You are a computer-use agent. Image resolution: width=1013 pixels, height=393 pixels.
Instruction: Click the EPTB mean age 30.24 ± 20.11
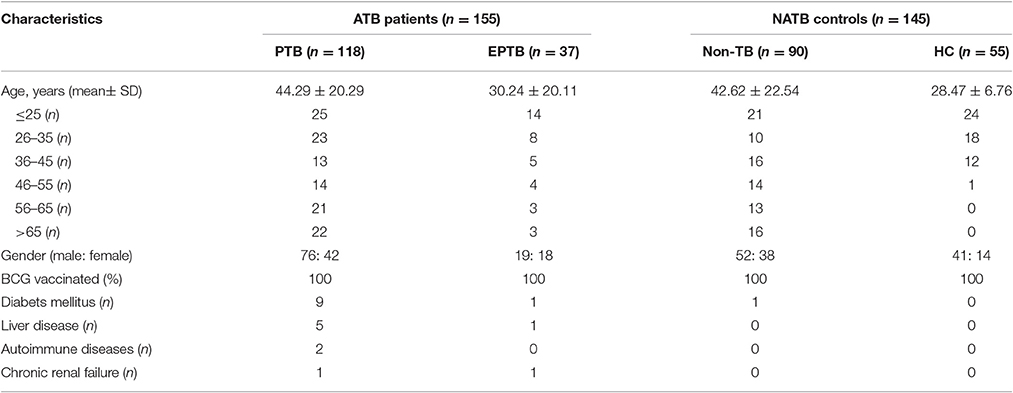coord(534,92)
